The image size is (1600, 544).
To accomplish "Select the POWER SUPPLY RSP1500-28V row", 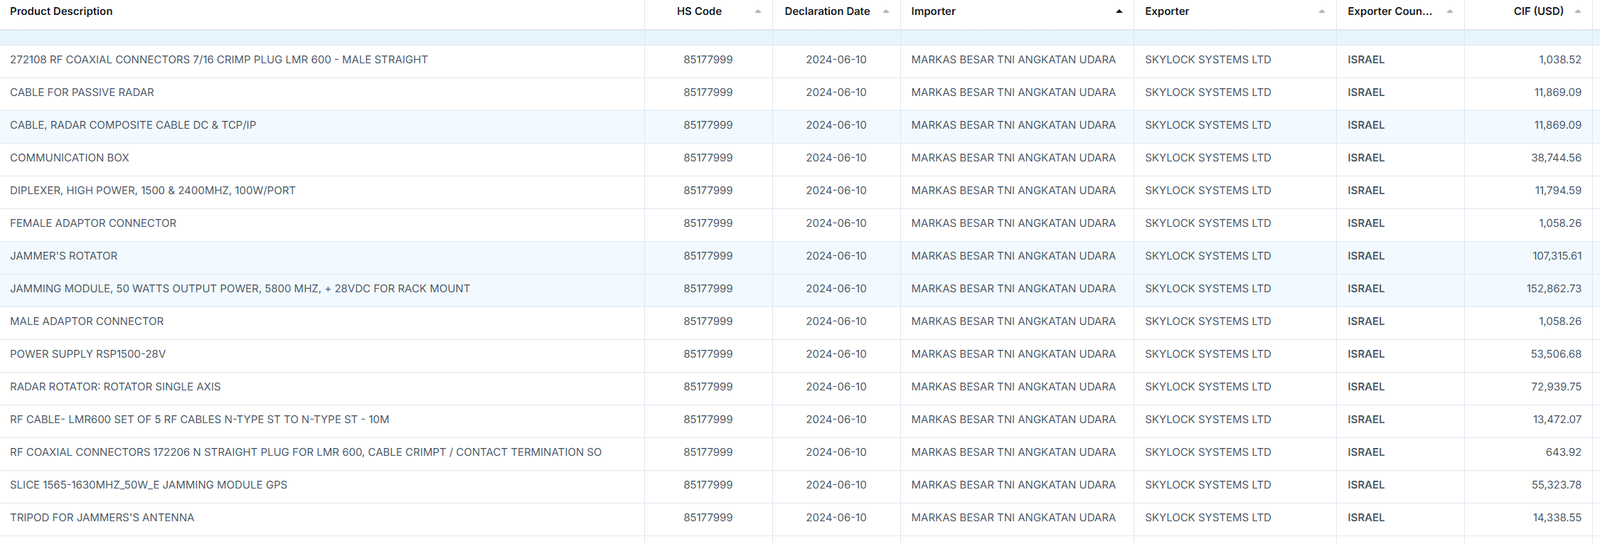I will click(88, 354).
